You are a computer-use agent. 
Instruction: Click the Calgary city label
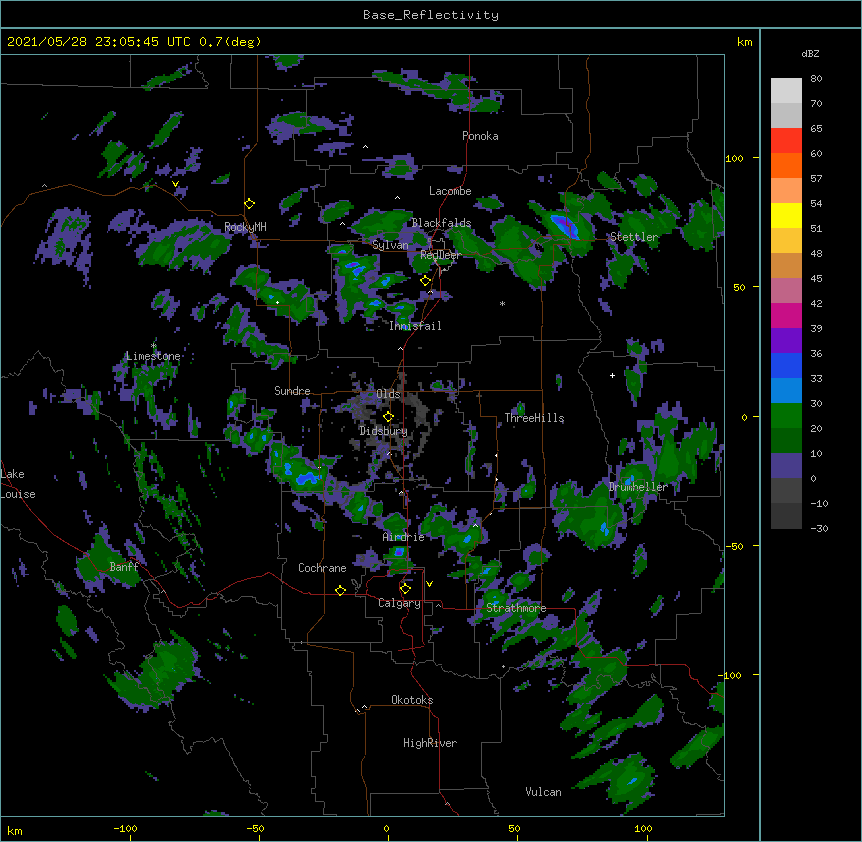399,603
